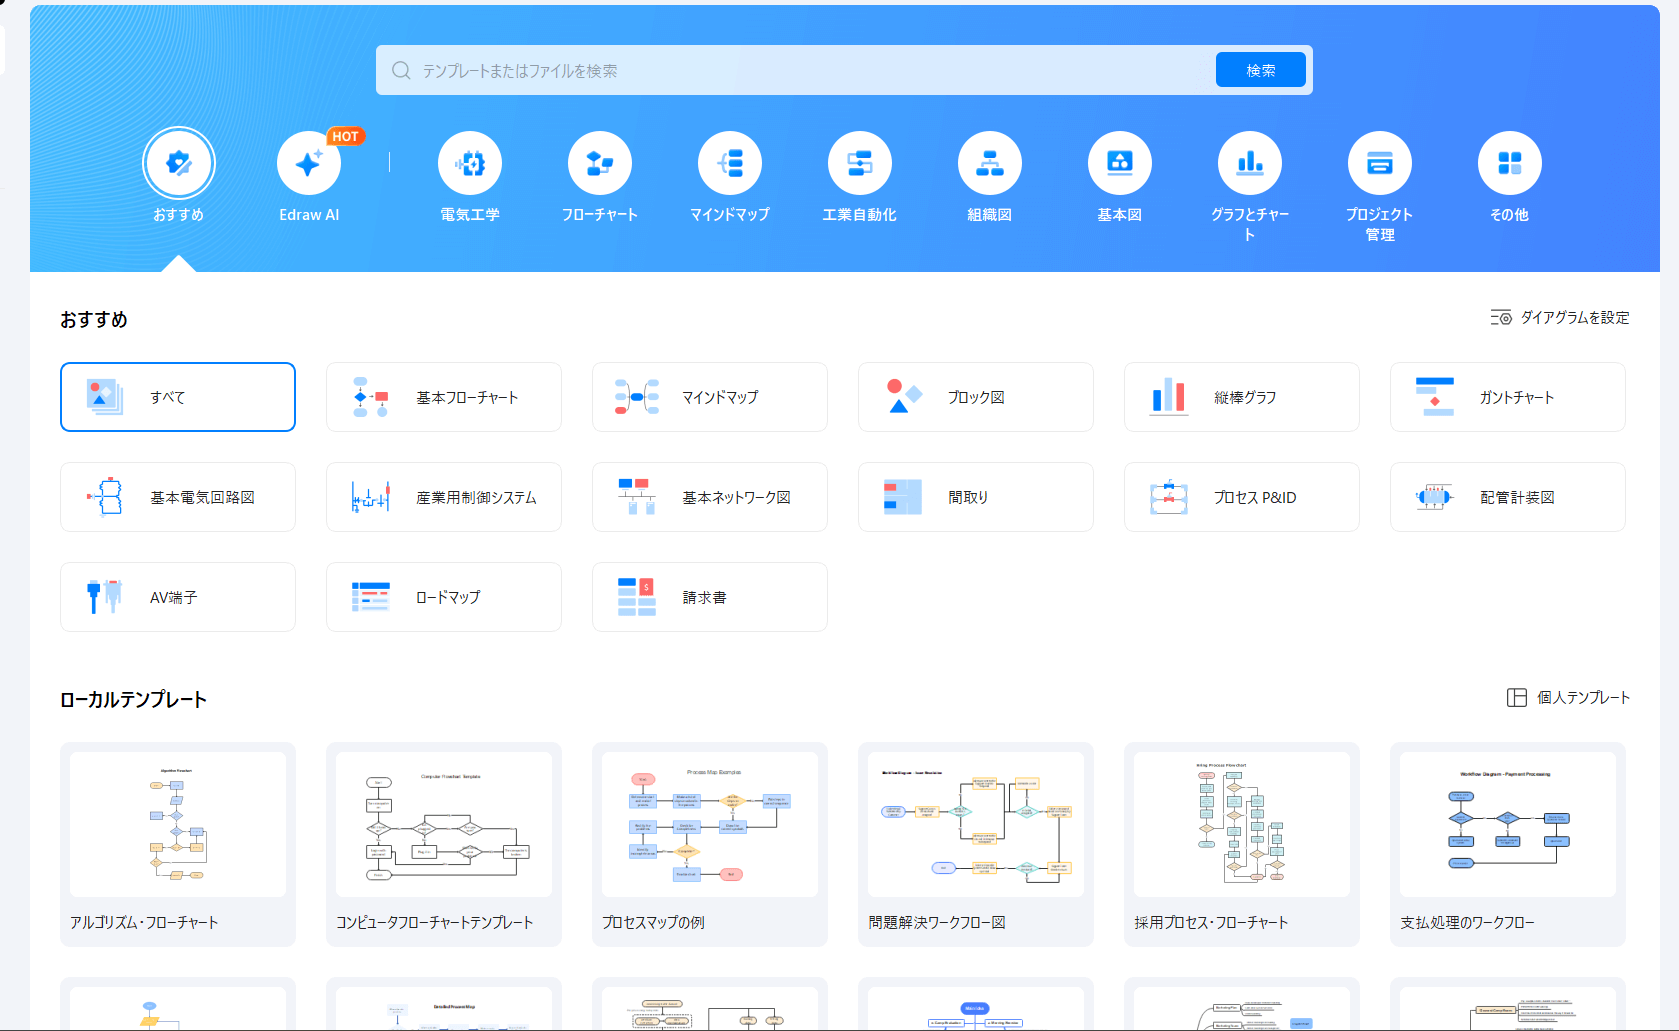Open ダイアグラムを設定 link
The width and height of the screenshot is (1679, 1031).
pos(1575,317)
